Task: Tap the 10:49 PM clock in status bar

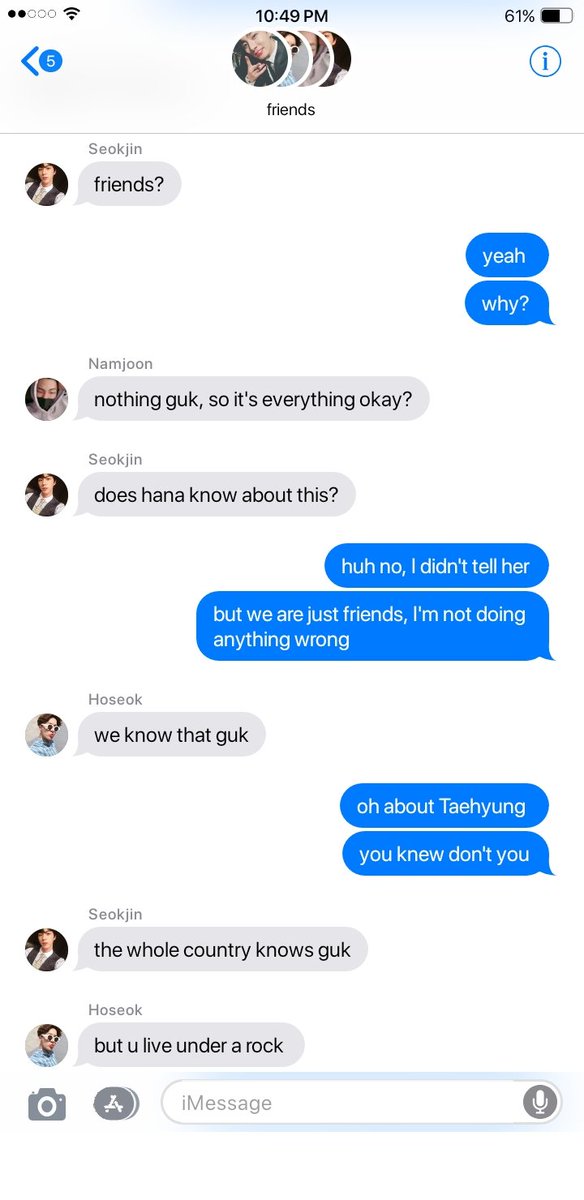Action: (x=291, y=15)
